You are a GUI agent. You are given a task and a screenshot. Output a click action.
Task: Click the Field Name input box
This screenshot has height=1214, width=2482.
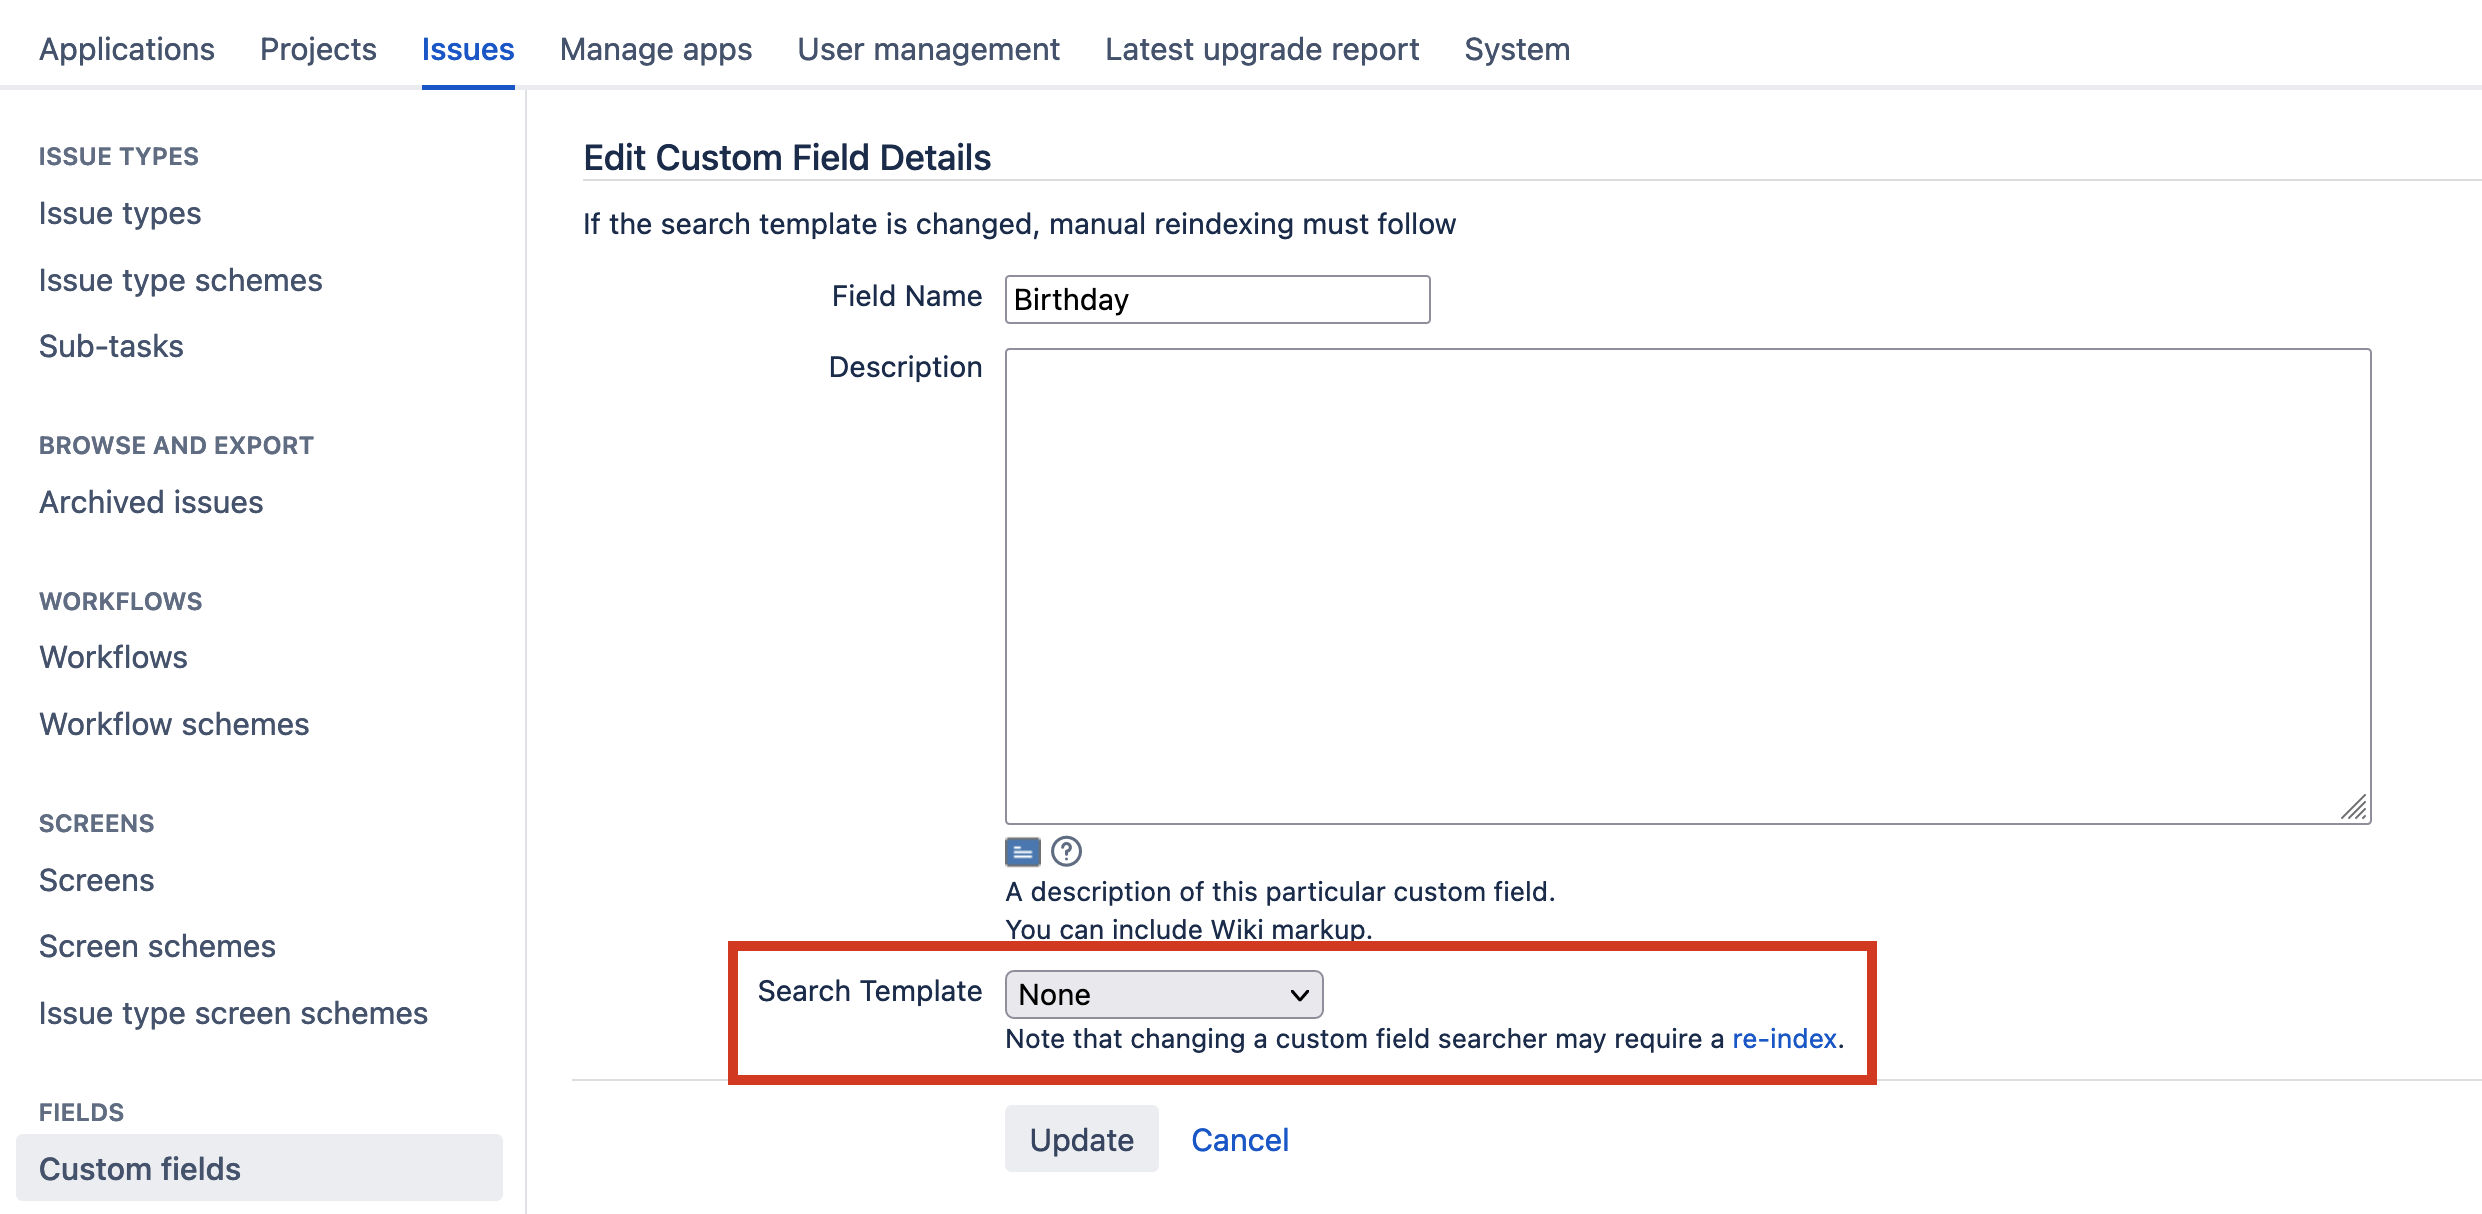tap(1216, 300)
